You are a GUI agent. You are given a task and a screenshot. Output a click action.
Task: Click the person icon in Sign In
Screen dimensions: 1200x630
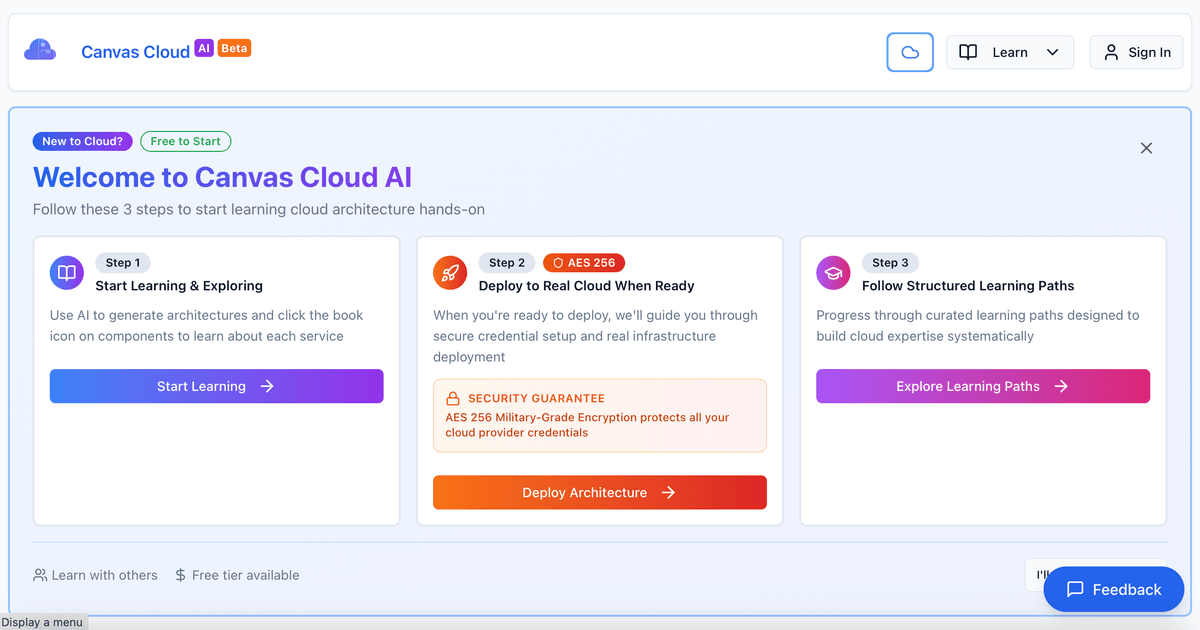[x=1113, y=52]
